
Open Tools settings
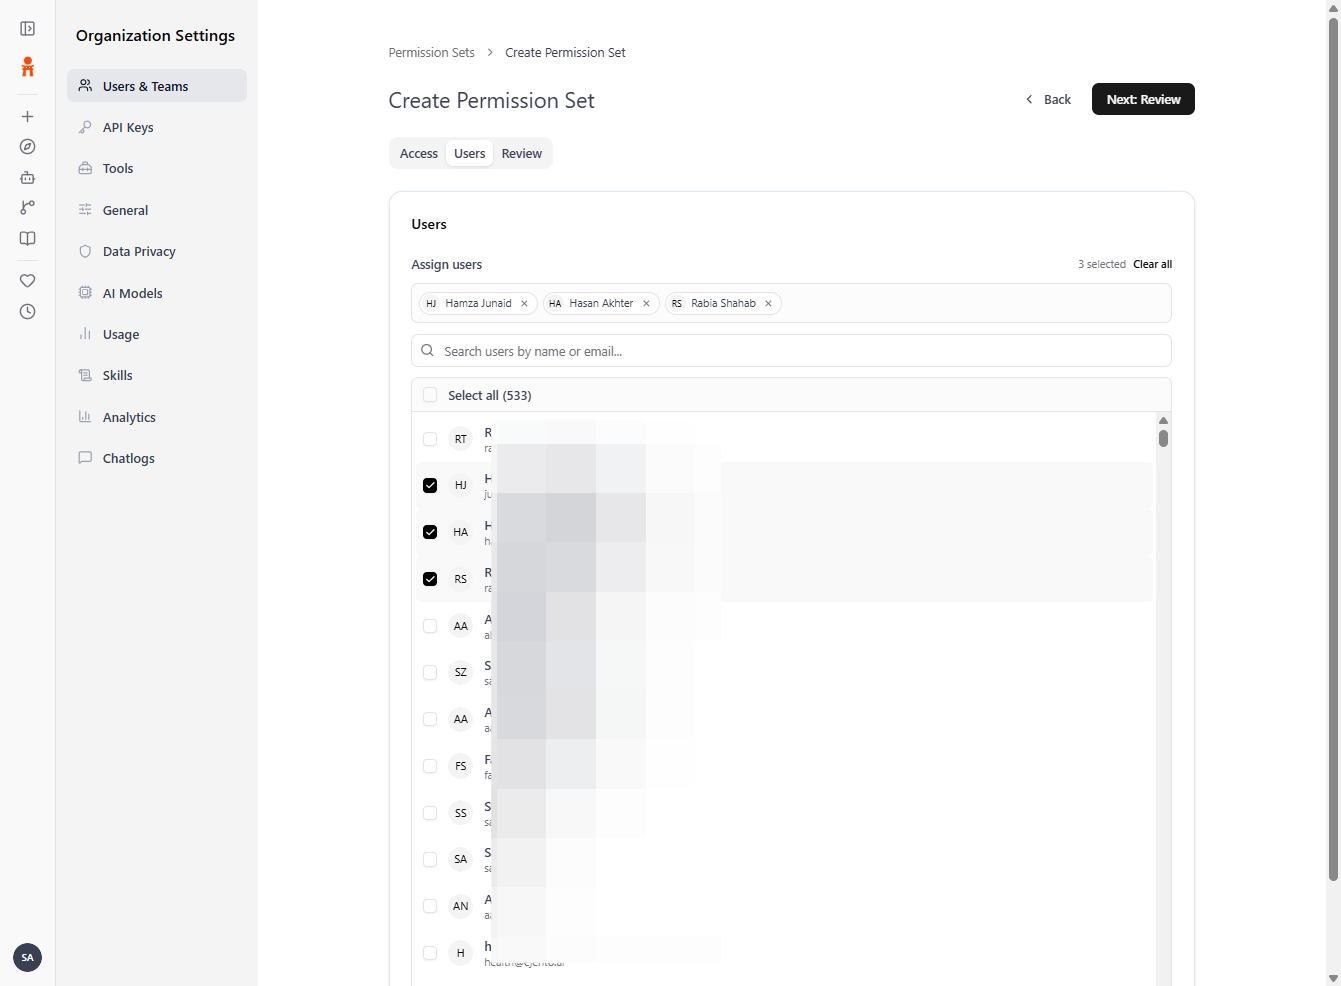pos(157,168)
